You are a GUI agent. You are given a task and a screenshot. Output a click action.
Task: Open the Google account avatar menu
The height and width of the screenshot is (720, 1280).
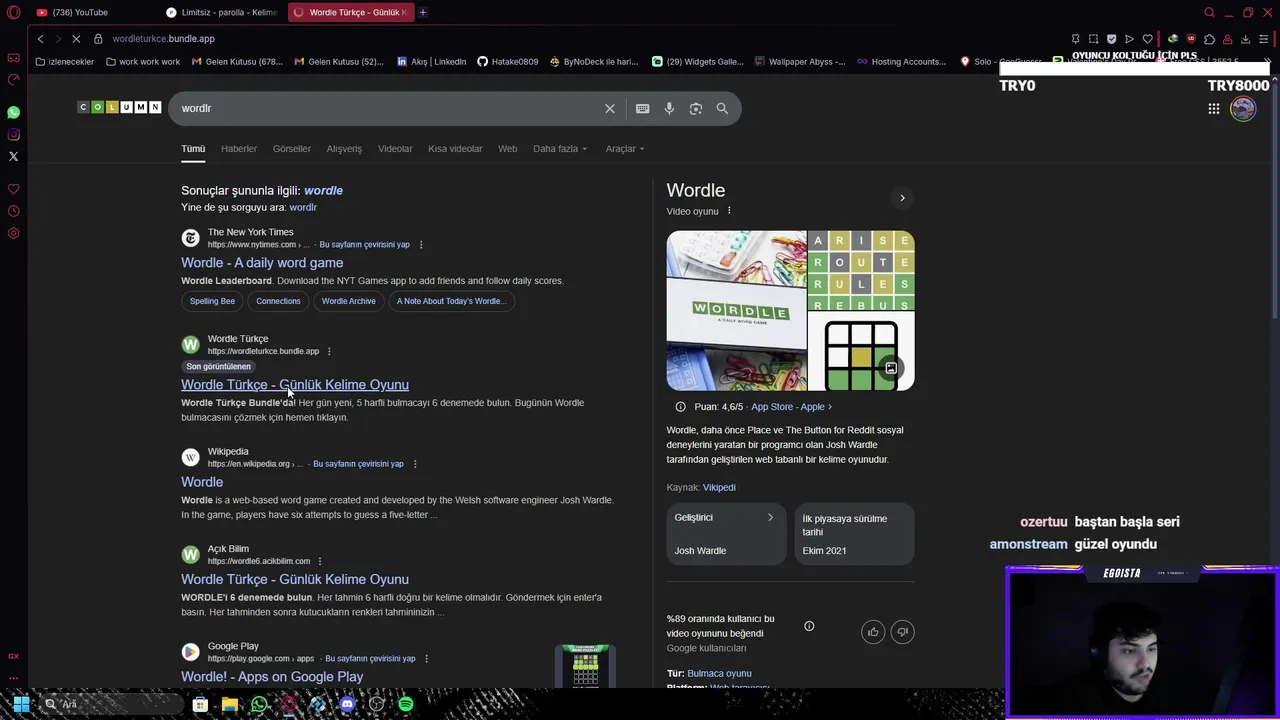point(1243,108)
